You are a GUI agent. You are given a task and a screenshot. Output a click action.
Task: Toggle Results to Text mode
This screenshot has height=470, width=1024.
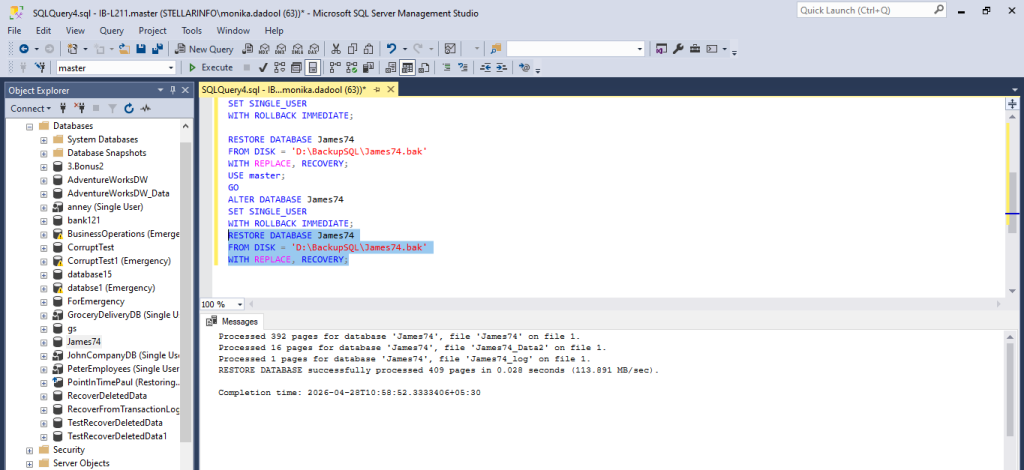tap(391, 67)
